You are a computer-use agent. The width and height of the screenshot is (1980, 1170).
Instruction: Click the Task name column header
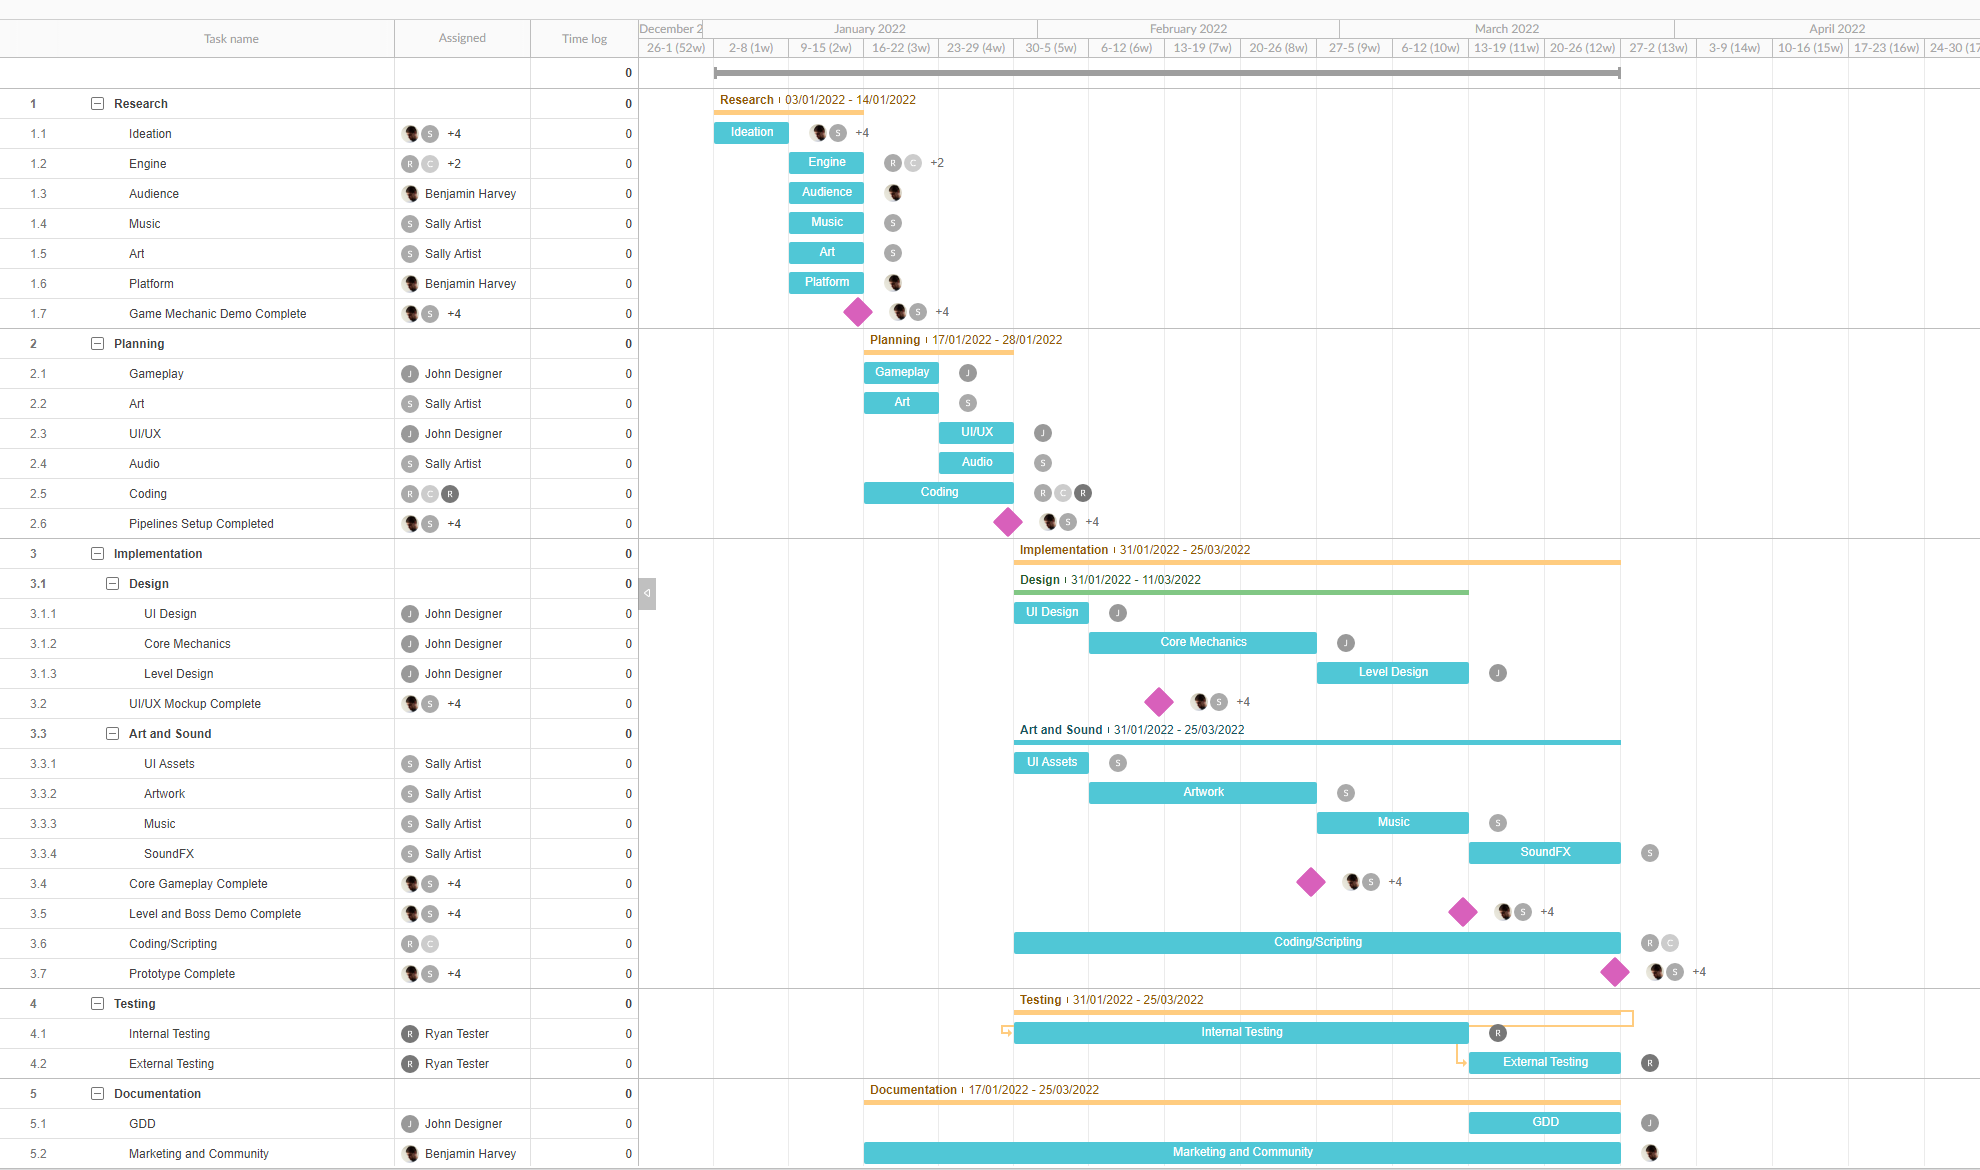(231, 38)
